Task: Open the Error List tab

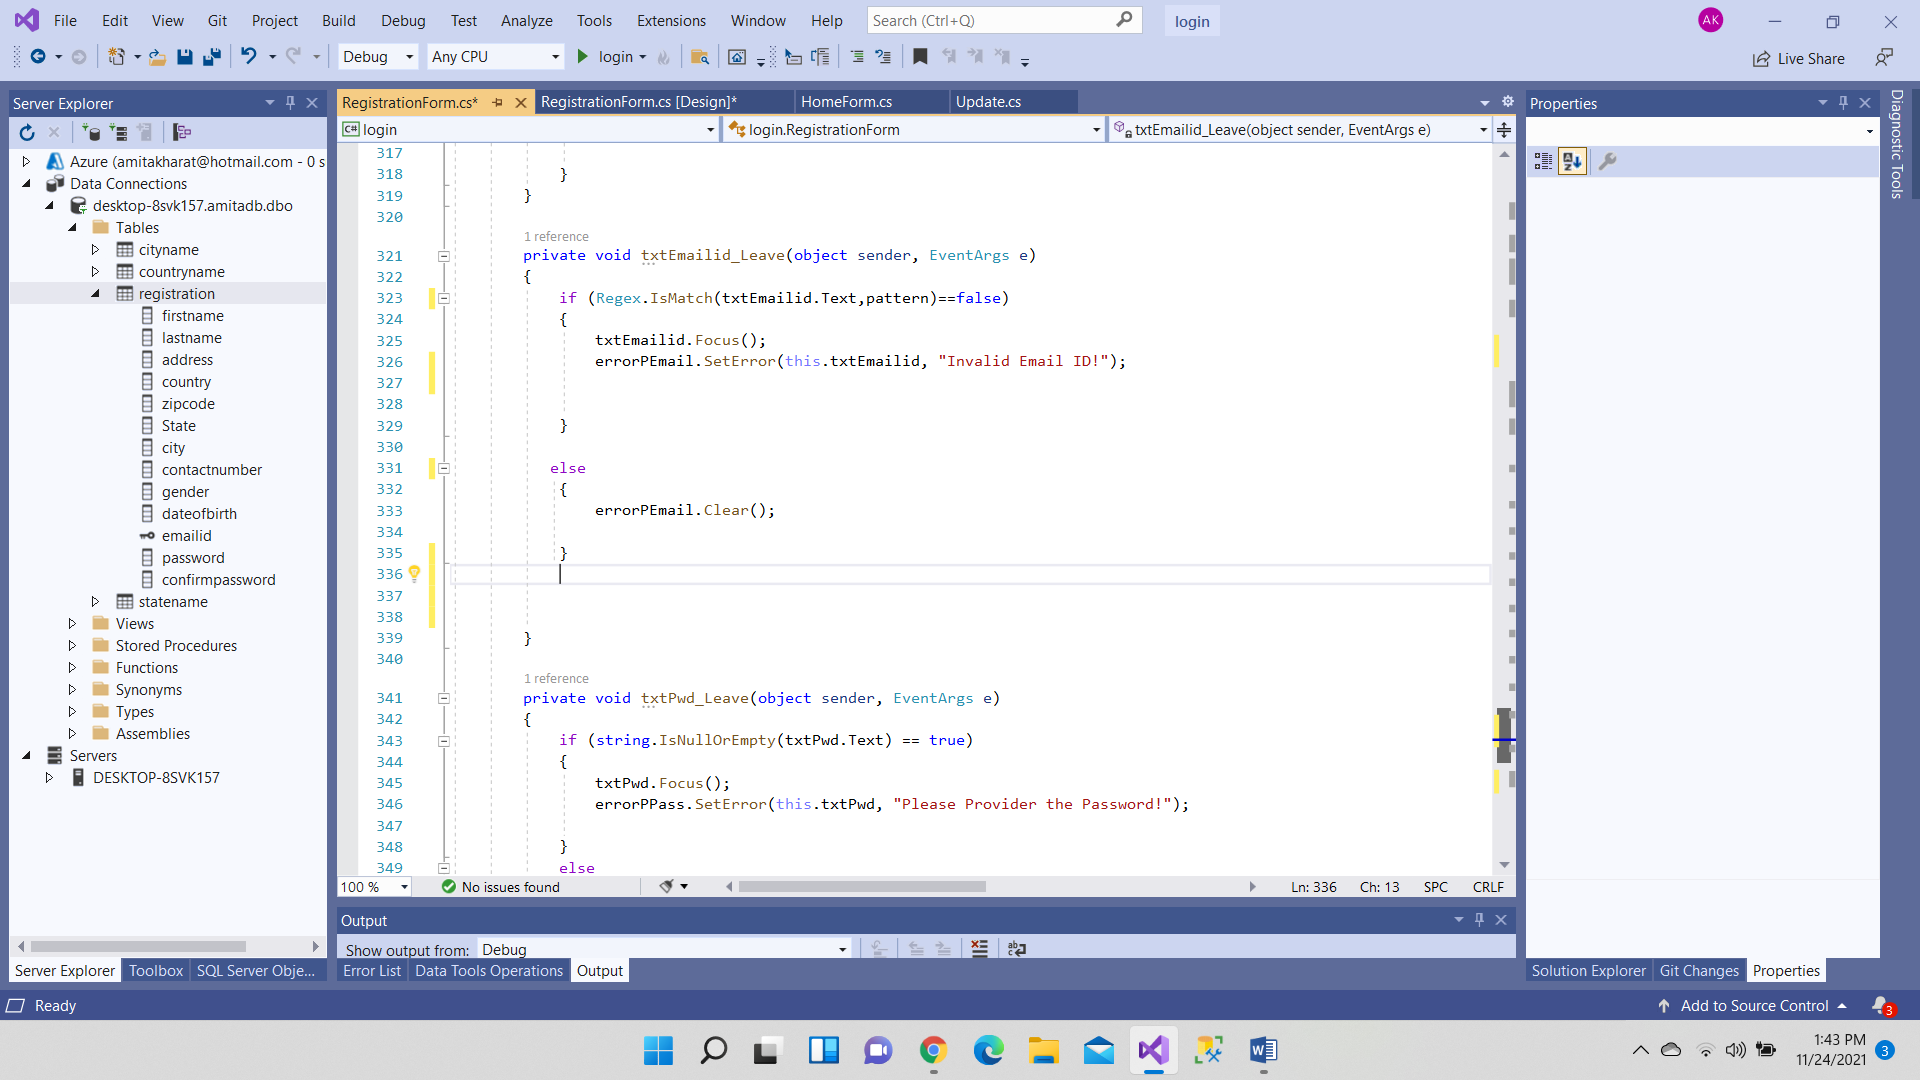Action: [x=371, y=970]
